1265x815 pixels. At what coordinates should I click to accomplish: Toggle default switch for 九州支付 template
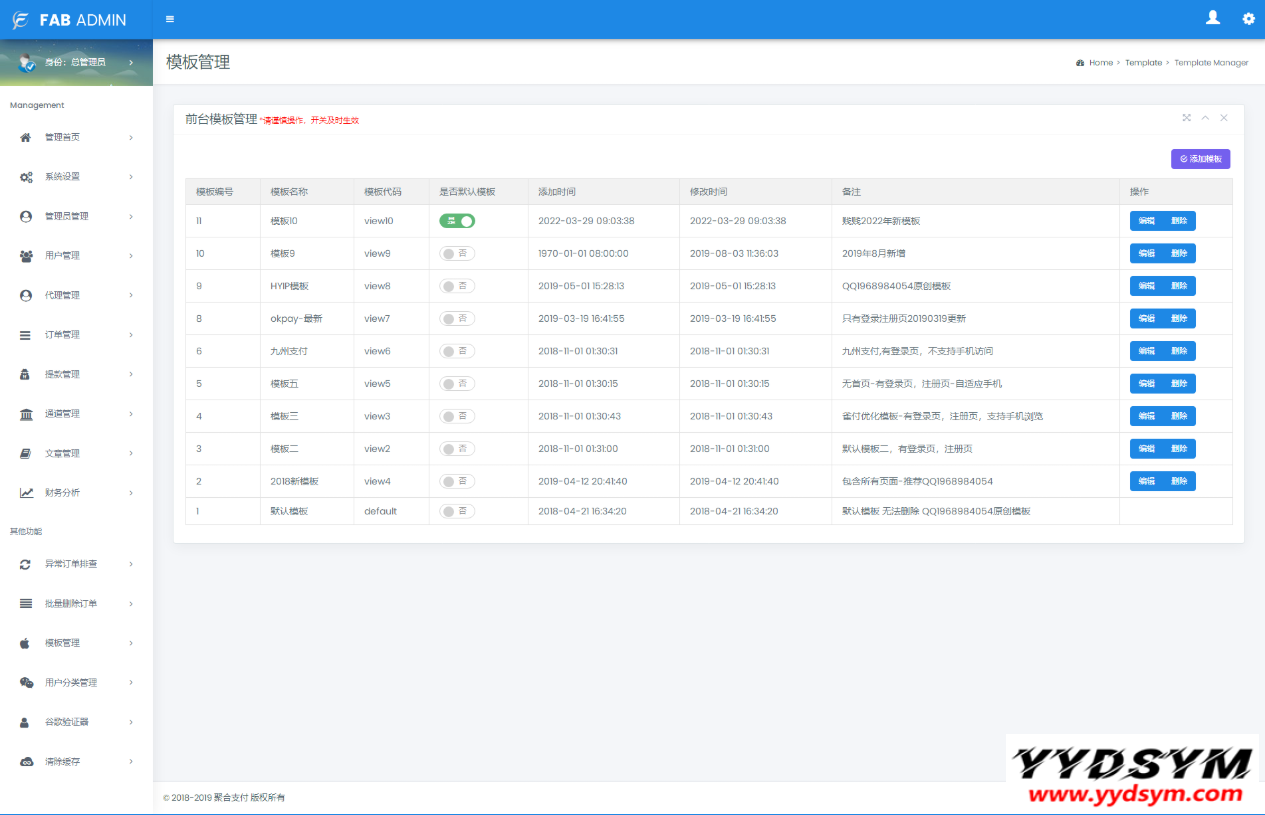[457, 351]
